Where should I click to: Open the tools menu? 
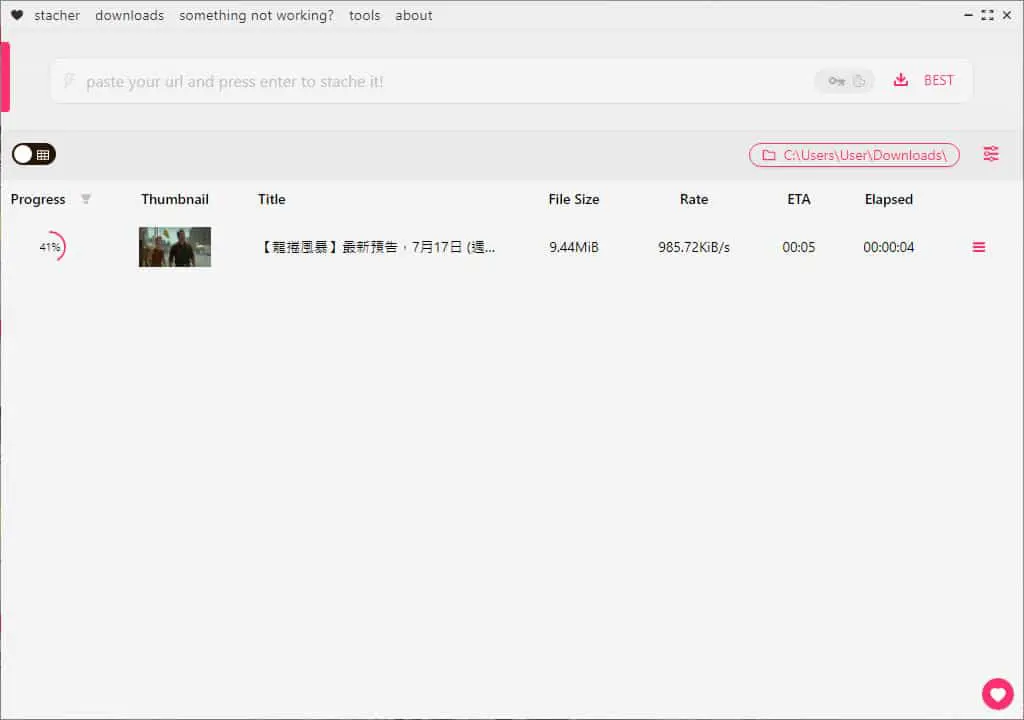[x=364, y=15]
